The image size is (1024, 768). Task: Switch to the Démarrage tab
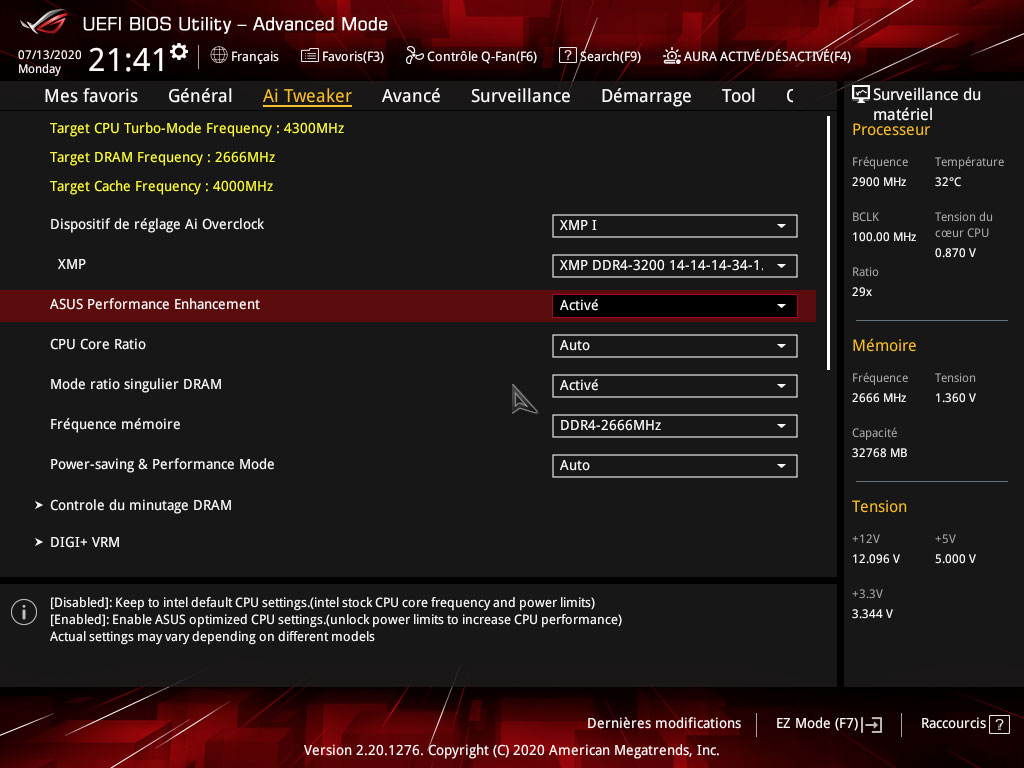pos(646,96)
